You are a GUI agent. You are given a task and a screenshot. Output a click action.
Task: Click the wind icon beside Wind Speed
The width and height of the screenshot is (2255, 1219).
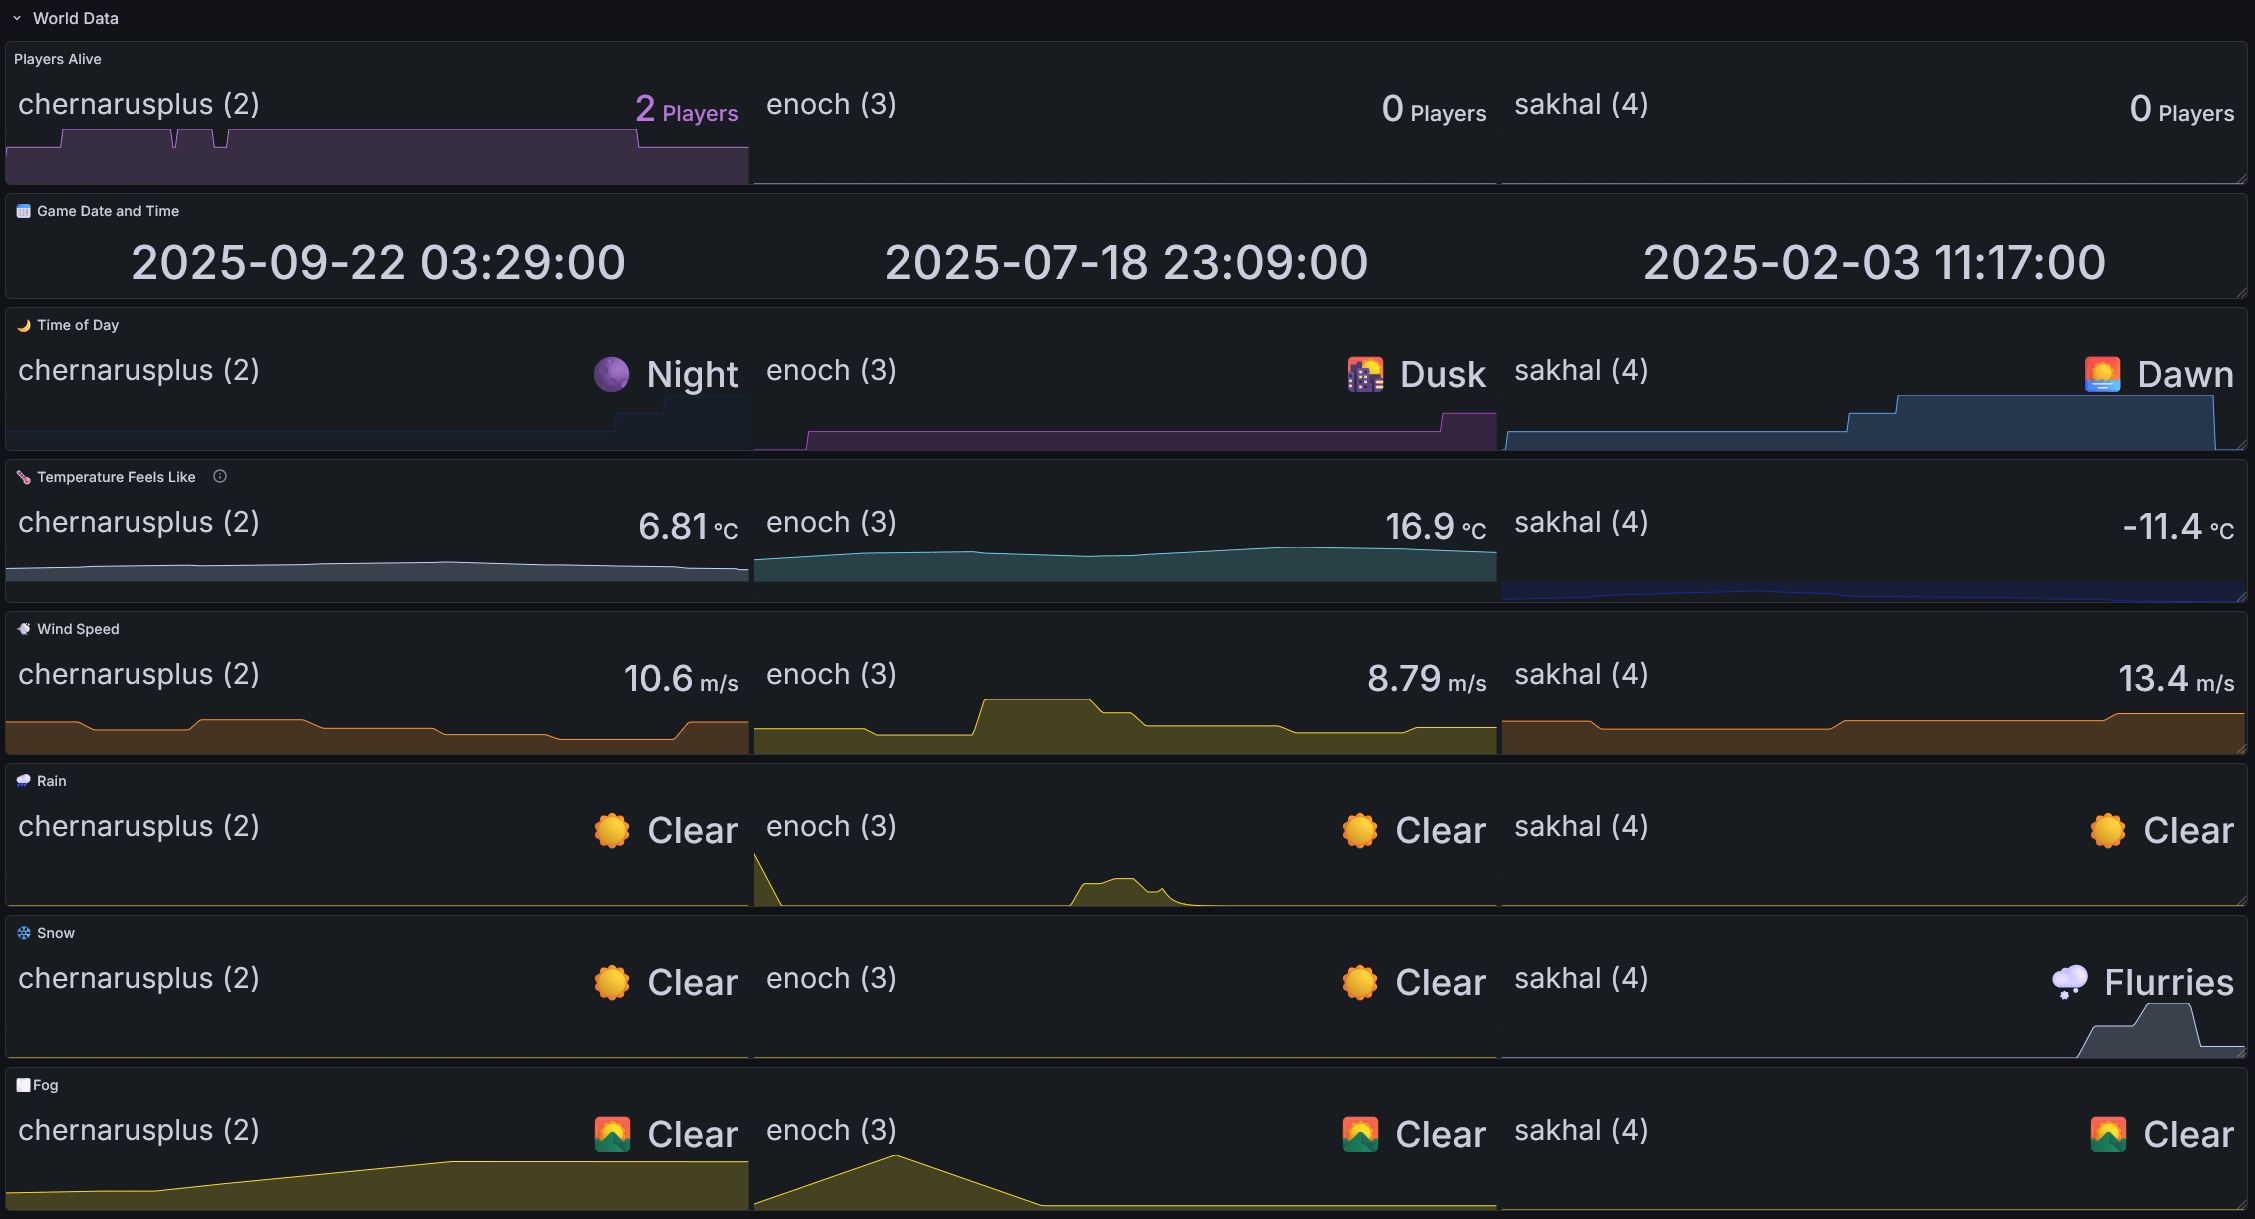click(24, 629)
